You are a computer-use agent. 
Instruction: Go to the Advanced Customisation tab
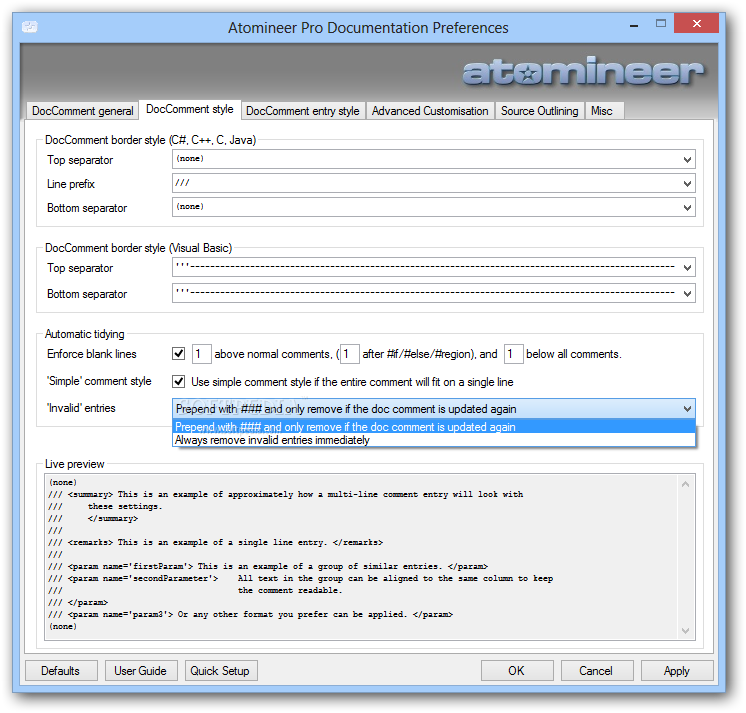[430, 111]
